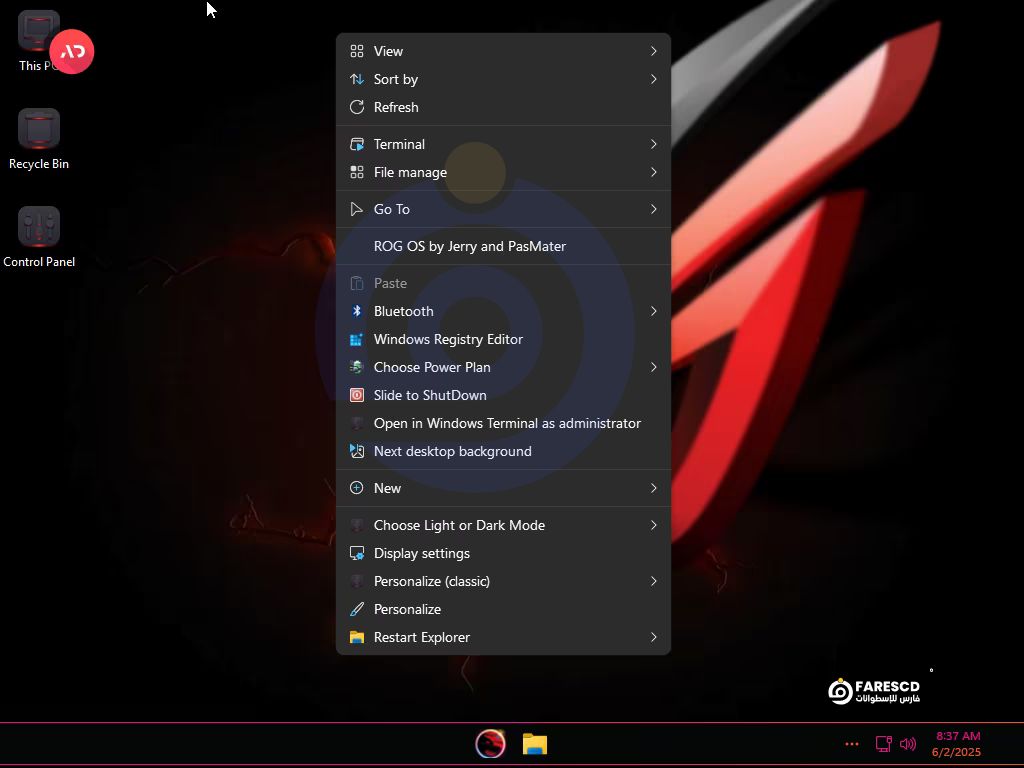Image resolution: width=1024 pixels, height=768 pixels.
Task: Click the Go To pointer icon
Action: [357, 209]
